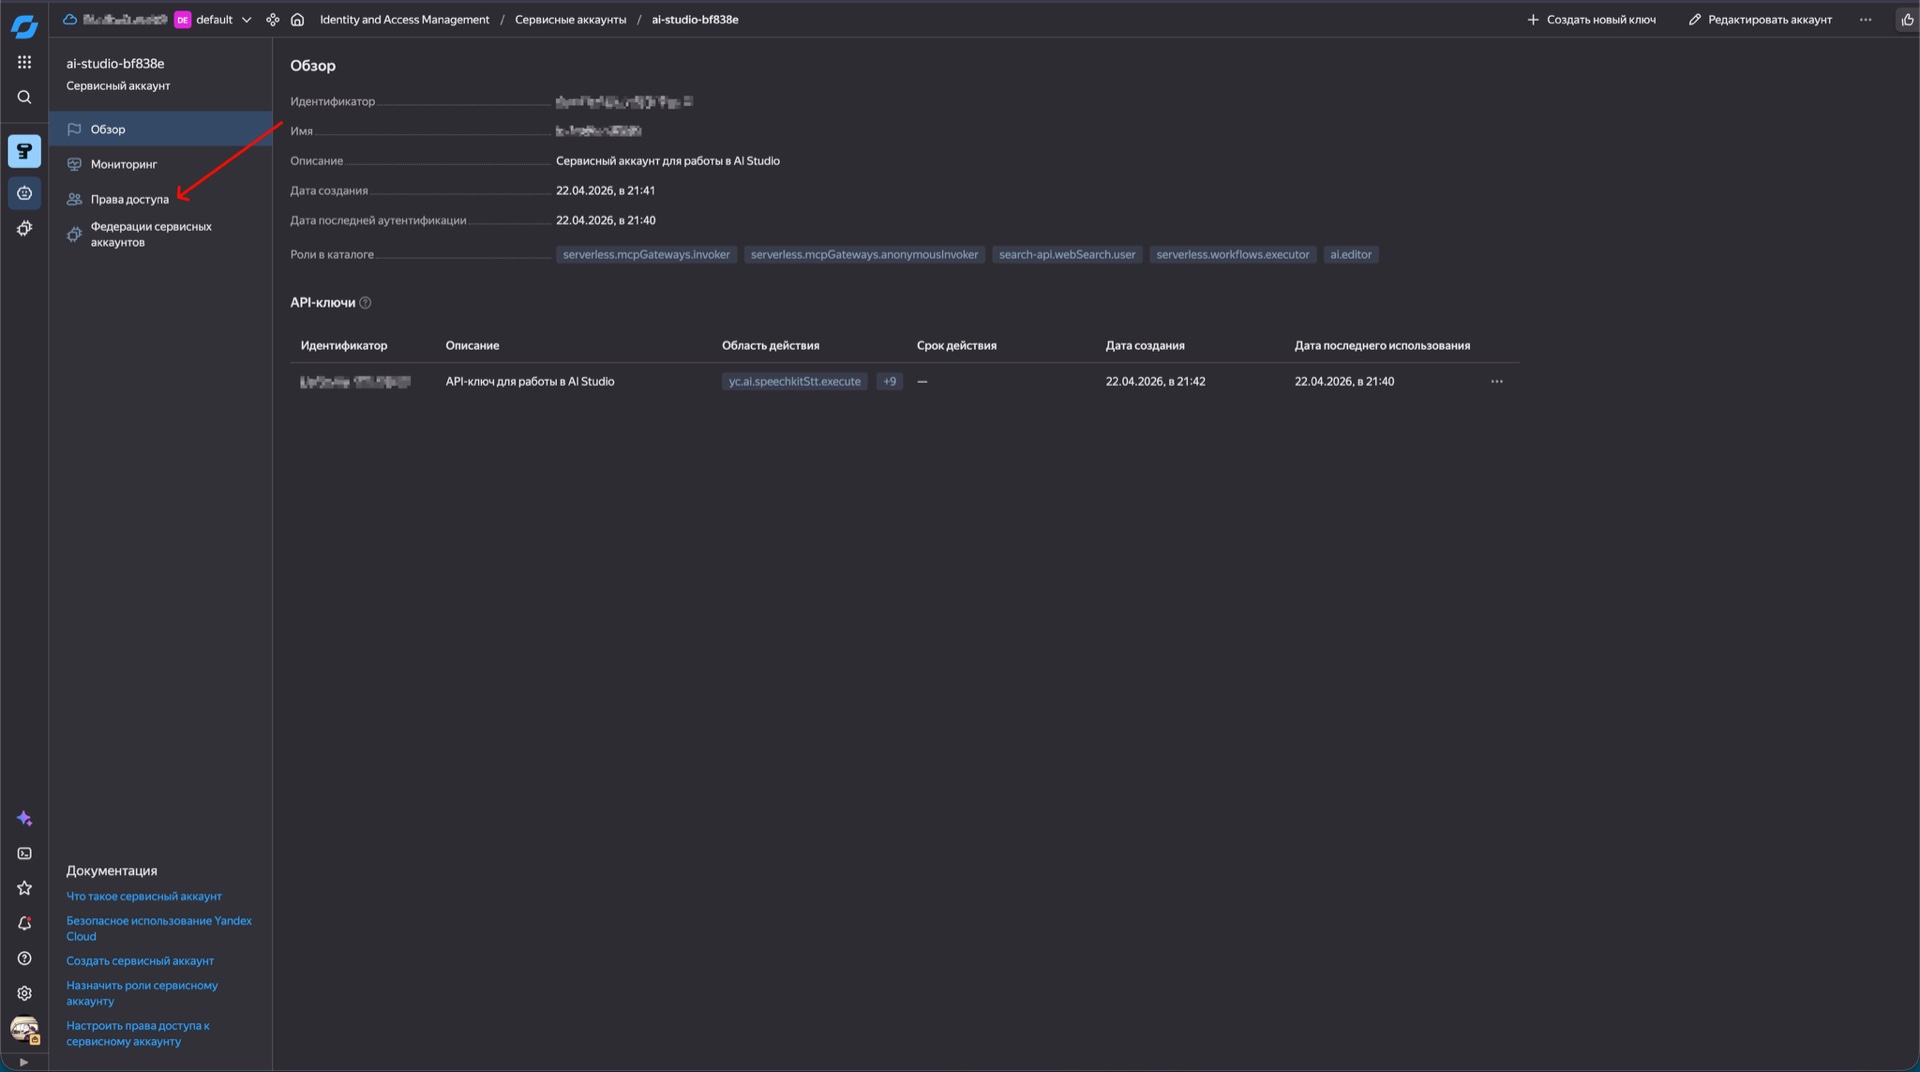
Task: Open the AI assistant sparkle icon
Action: [24, 819]
